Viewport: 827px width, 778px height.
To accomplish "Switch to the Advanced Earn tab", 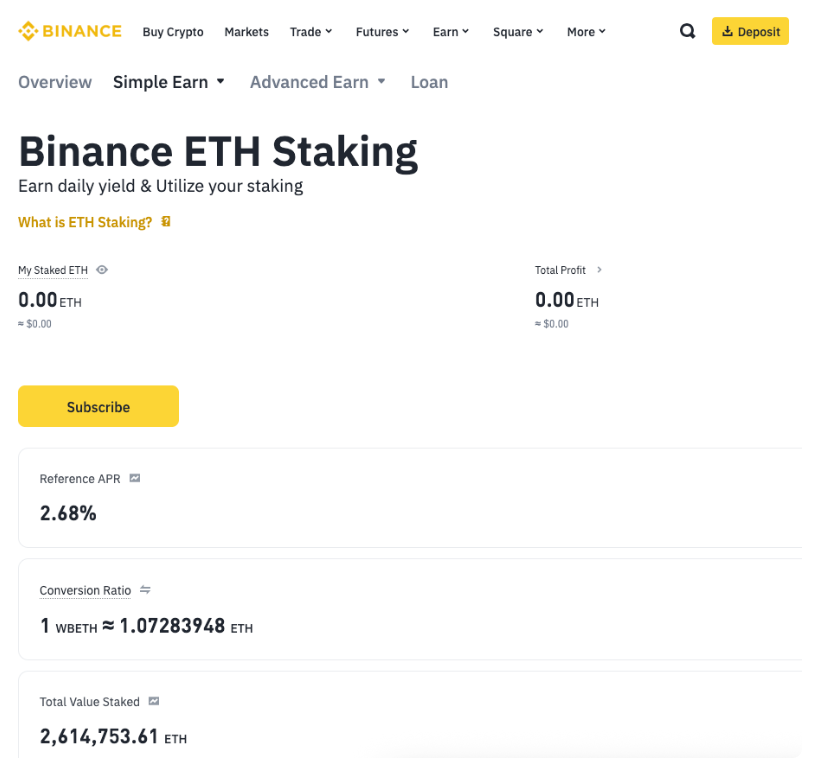I will tap(317, 82).
